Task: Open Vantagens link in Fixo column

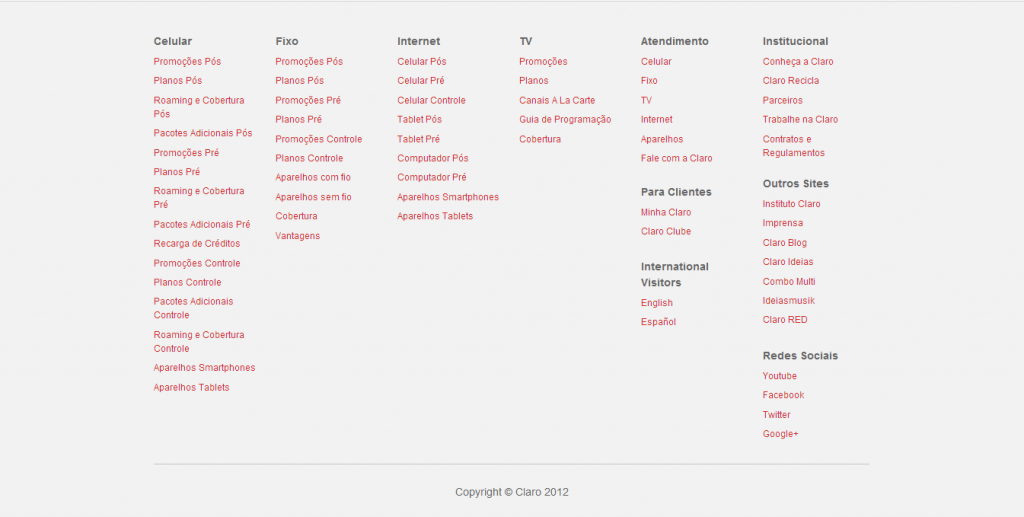Action: [x=298, y=235]
